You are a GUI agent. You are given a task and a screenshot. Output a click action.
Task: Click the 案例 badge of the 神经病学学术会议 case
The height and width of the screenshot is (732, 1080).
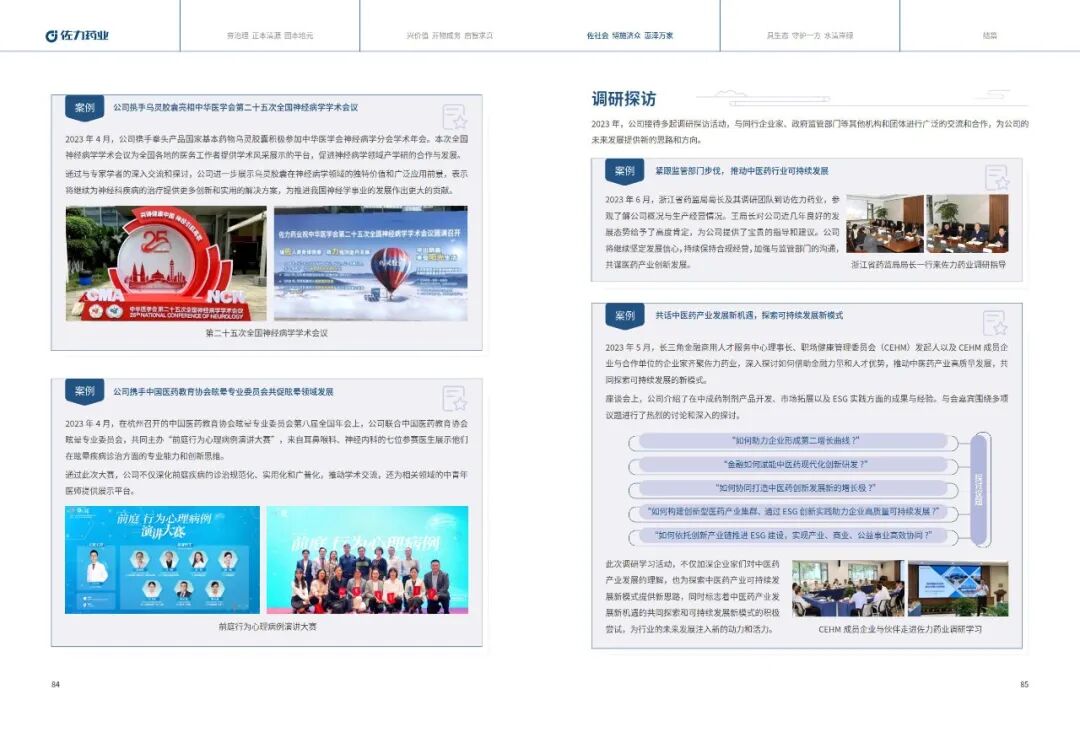point(85,107)
